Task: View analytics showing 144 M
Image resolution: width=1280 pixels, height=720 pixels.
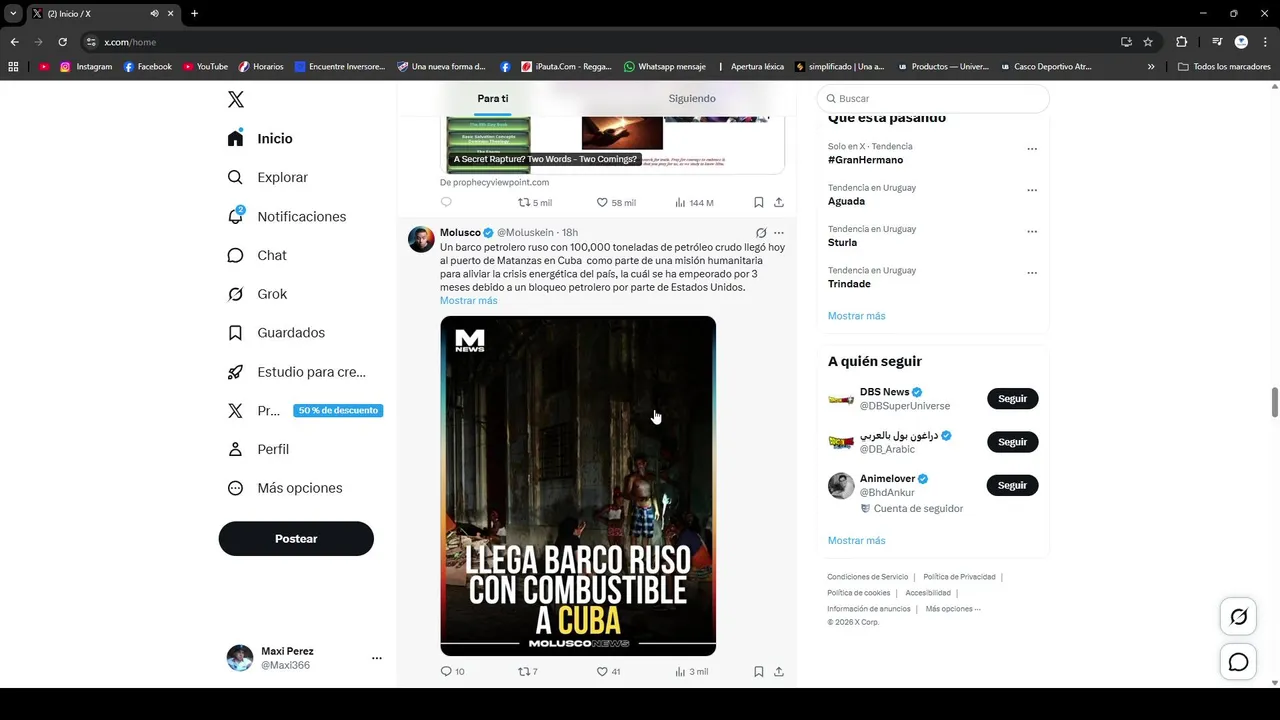Action: [x=694, y=202]
